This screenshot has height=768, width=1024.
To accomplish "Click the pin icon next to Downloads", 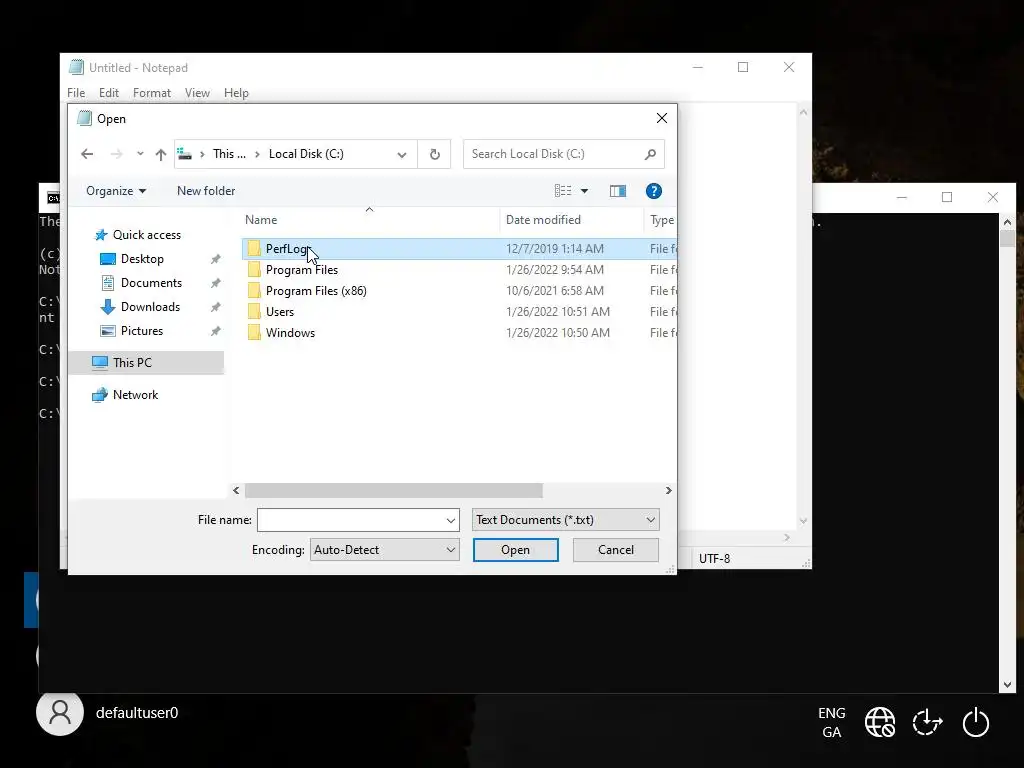I will coord(216,307).
